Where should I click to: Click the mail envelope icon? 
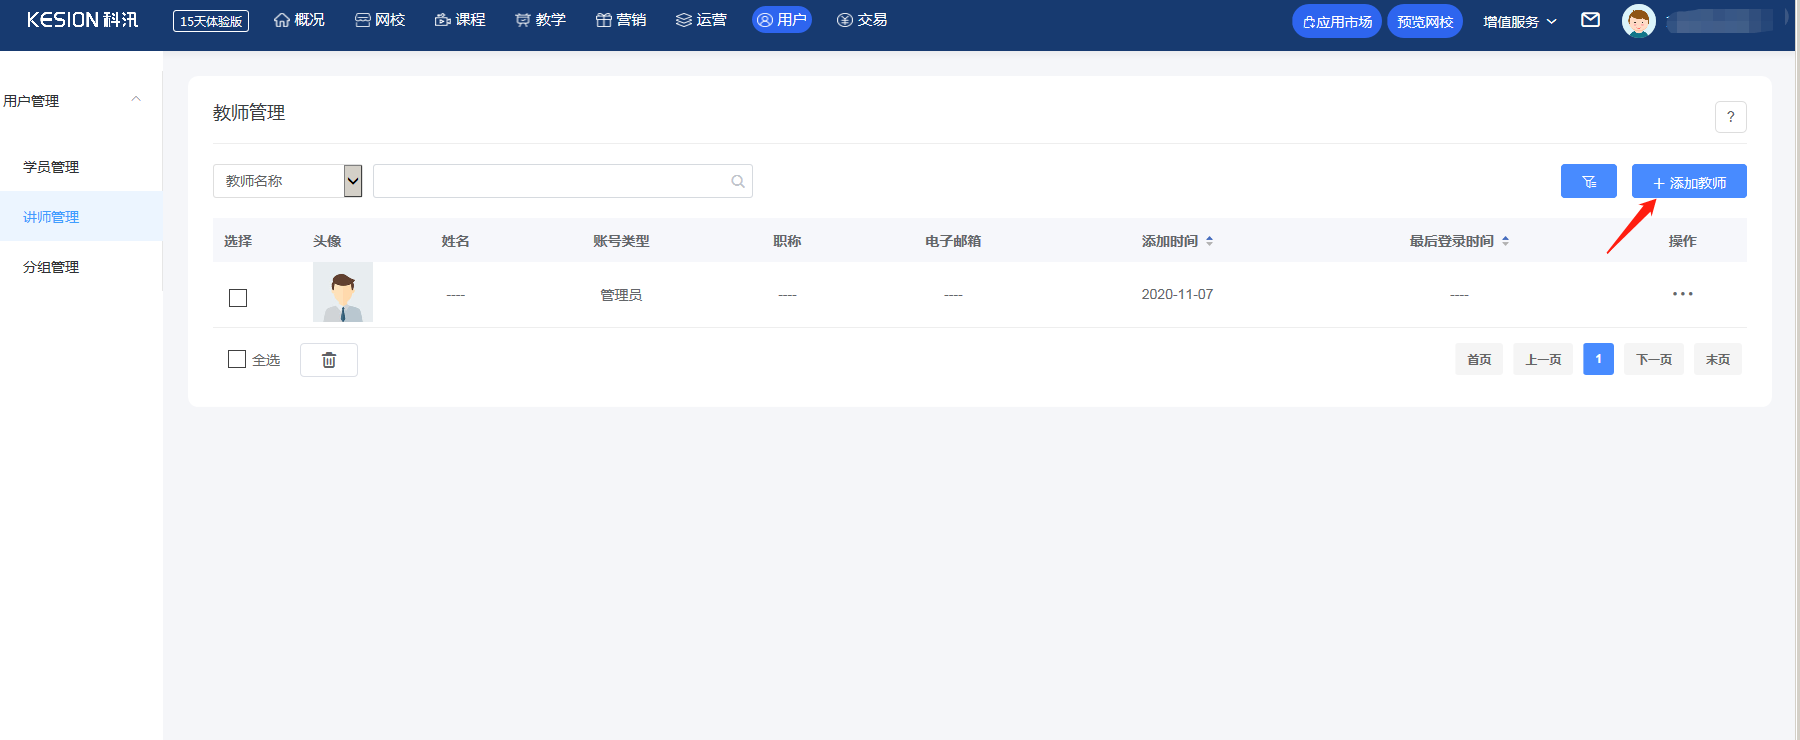[x=1590, y=20]
